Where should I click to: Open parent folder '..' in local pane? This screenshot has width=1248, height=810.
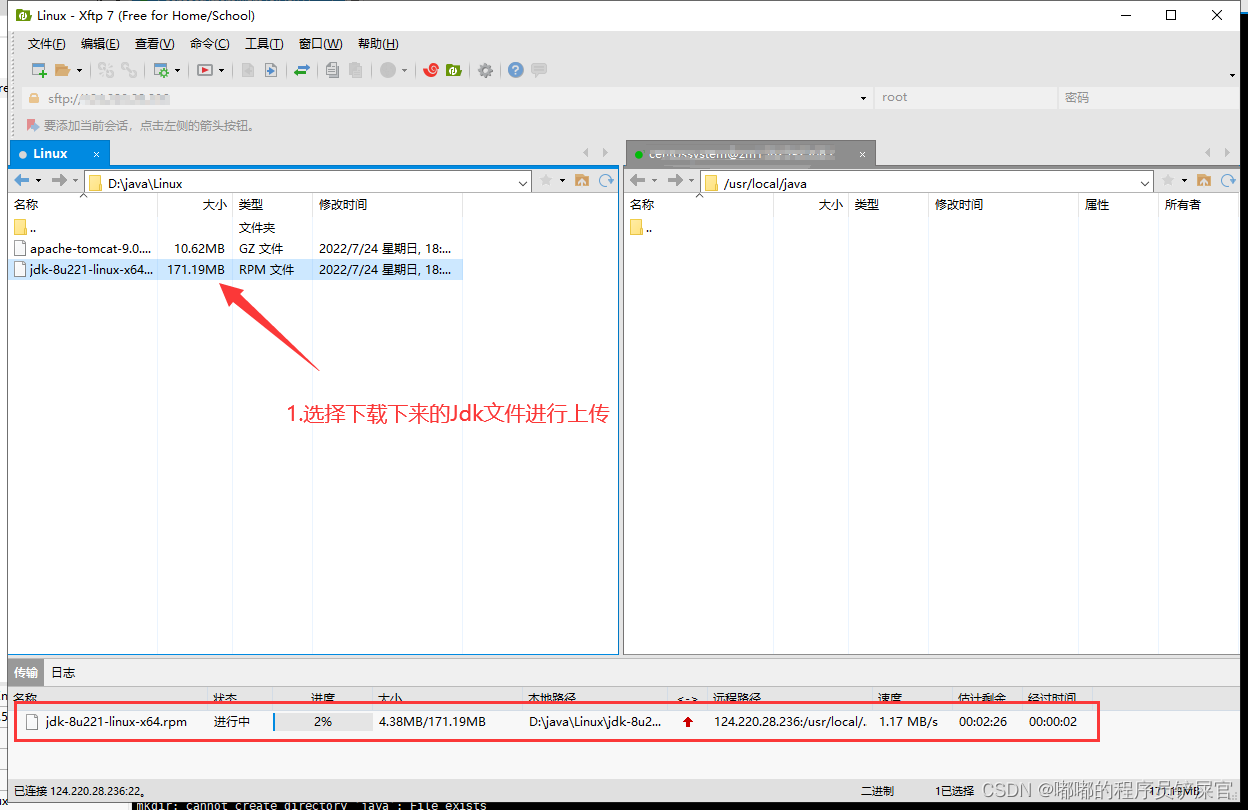pos(26,228)
